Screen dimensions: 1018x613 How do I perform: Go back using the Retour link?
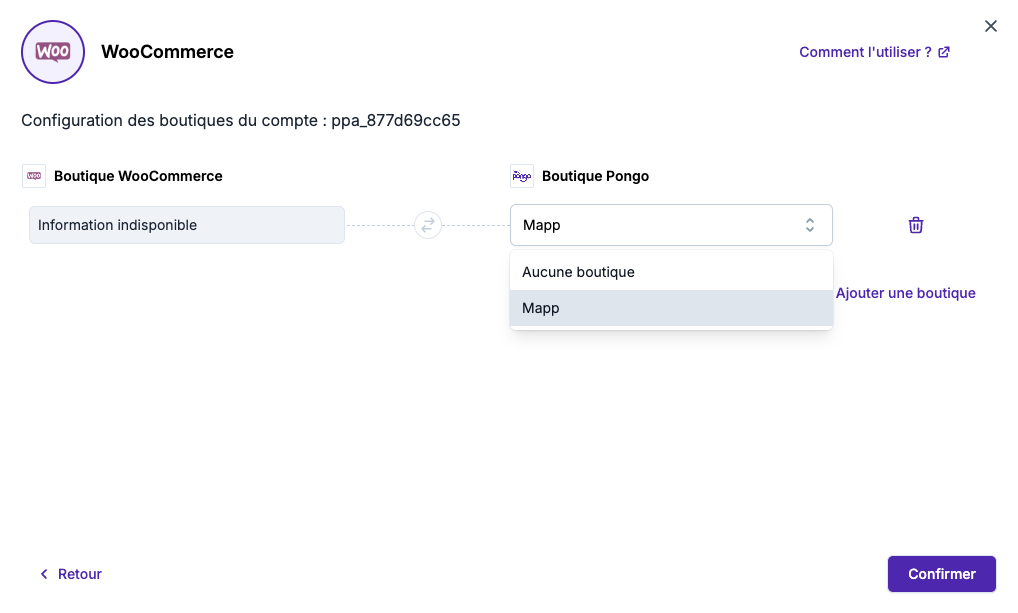pos(79,574)
